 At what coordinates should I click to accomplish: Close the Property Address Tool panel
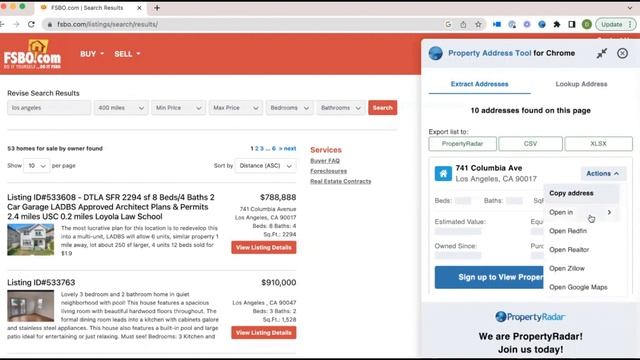point(622,53)
